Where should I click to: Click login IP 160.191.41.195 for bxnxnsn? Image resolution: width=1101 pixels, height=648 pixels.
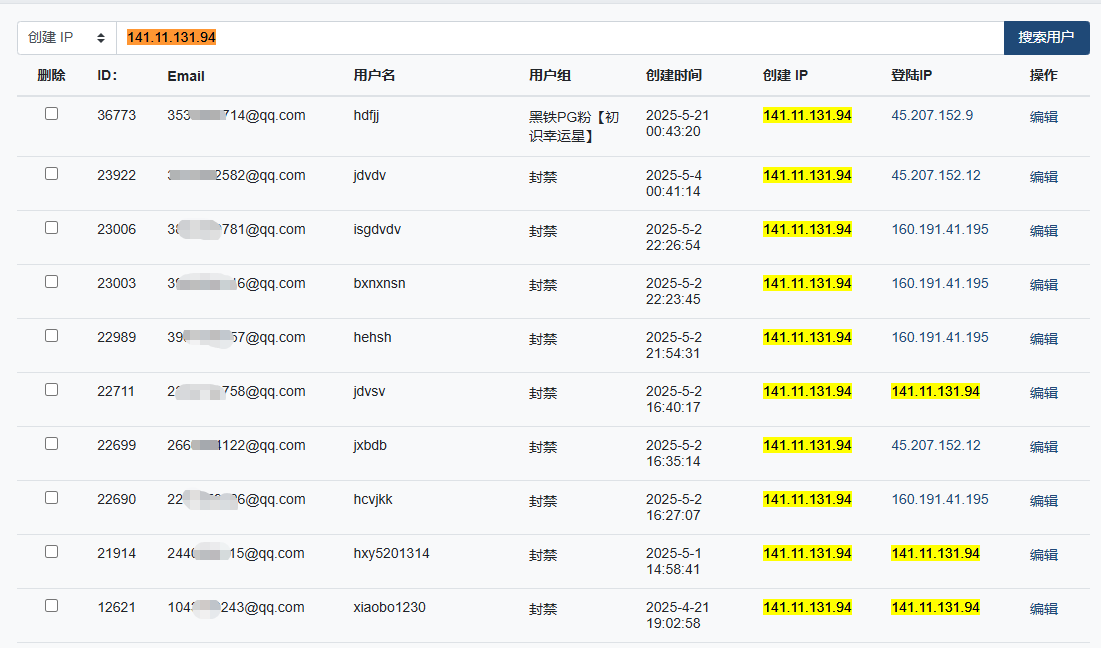[x=940, y=284]
